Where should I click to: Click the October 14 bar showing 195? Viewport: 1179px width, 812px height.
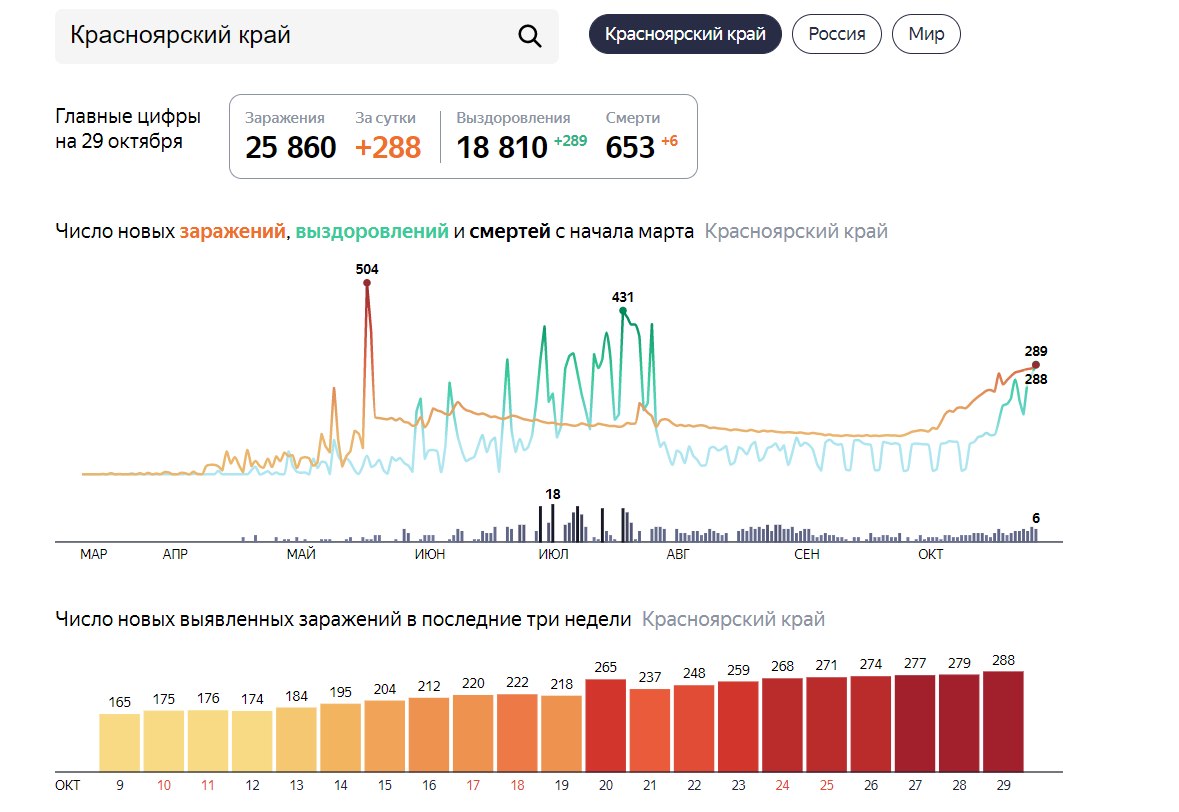pyautogui.click(x=340, y=736)
